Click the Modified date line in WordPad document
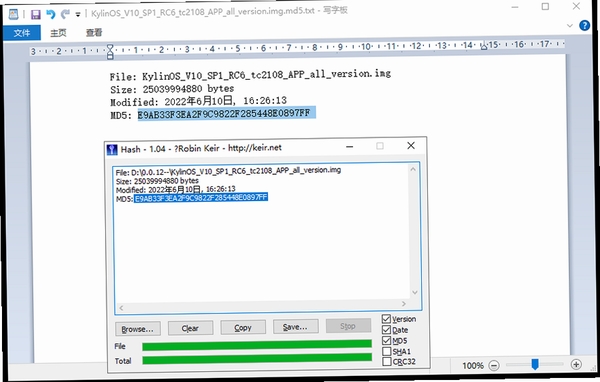This screenshot has width=600, height=382. pos(198,101)
